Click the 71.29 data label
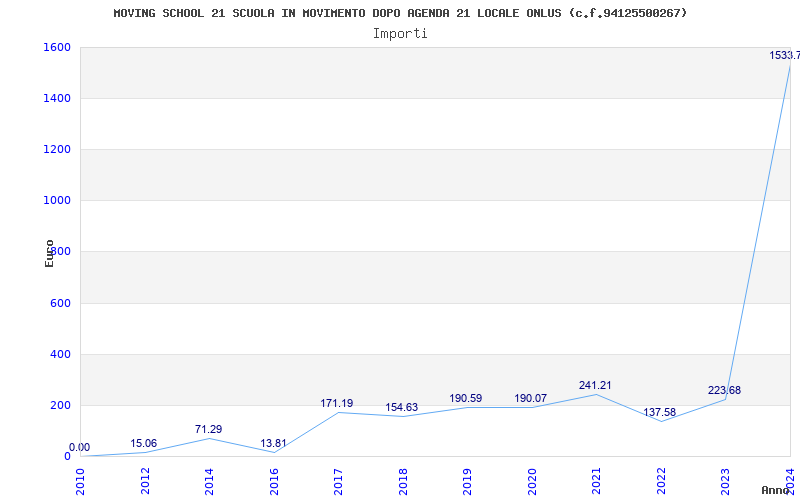The image size is (800, 500). click(x=208, y=430)
